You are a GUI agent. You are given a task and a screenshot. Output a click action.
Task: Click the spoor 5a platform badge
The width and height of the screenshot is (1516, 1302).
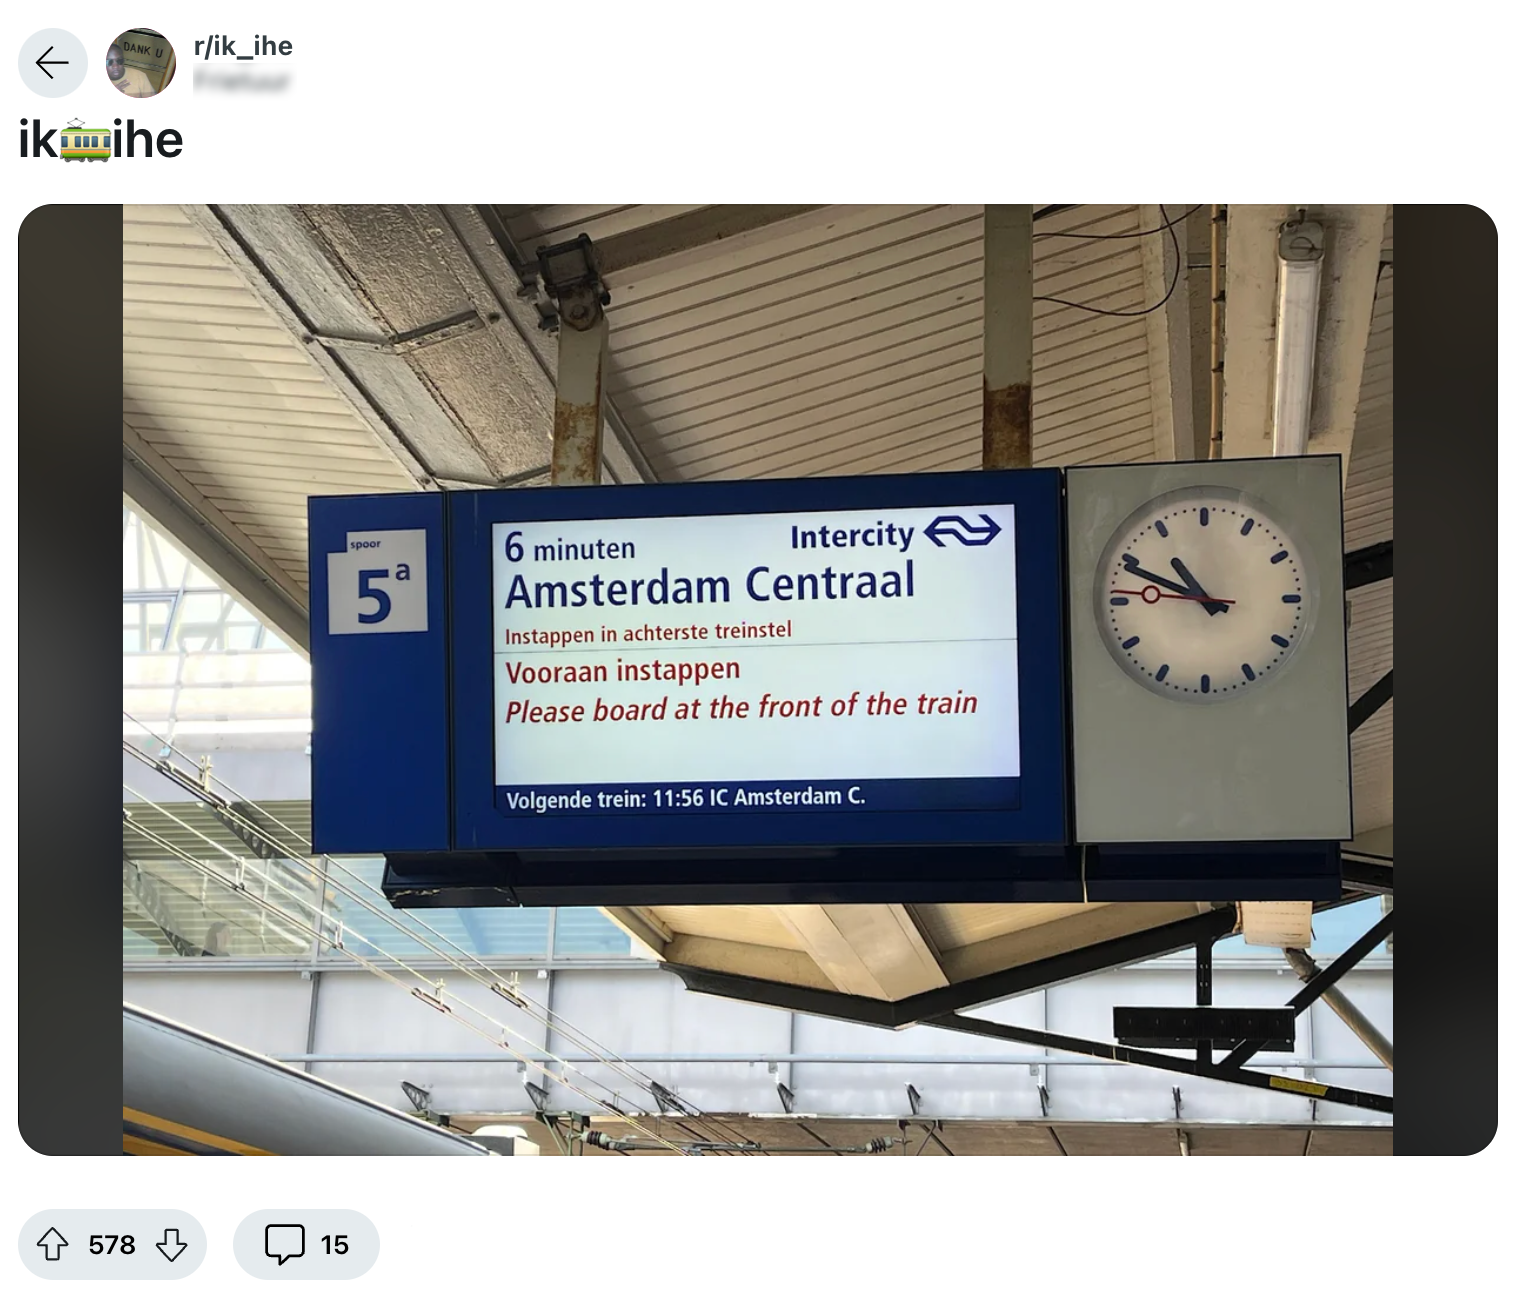(378, 582)
